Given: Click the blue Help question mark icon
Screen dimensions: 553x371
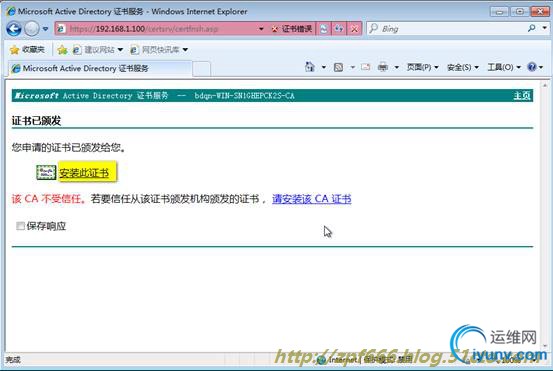Looking at the screenshot, I should click(531, 67).
